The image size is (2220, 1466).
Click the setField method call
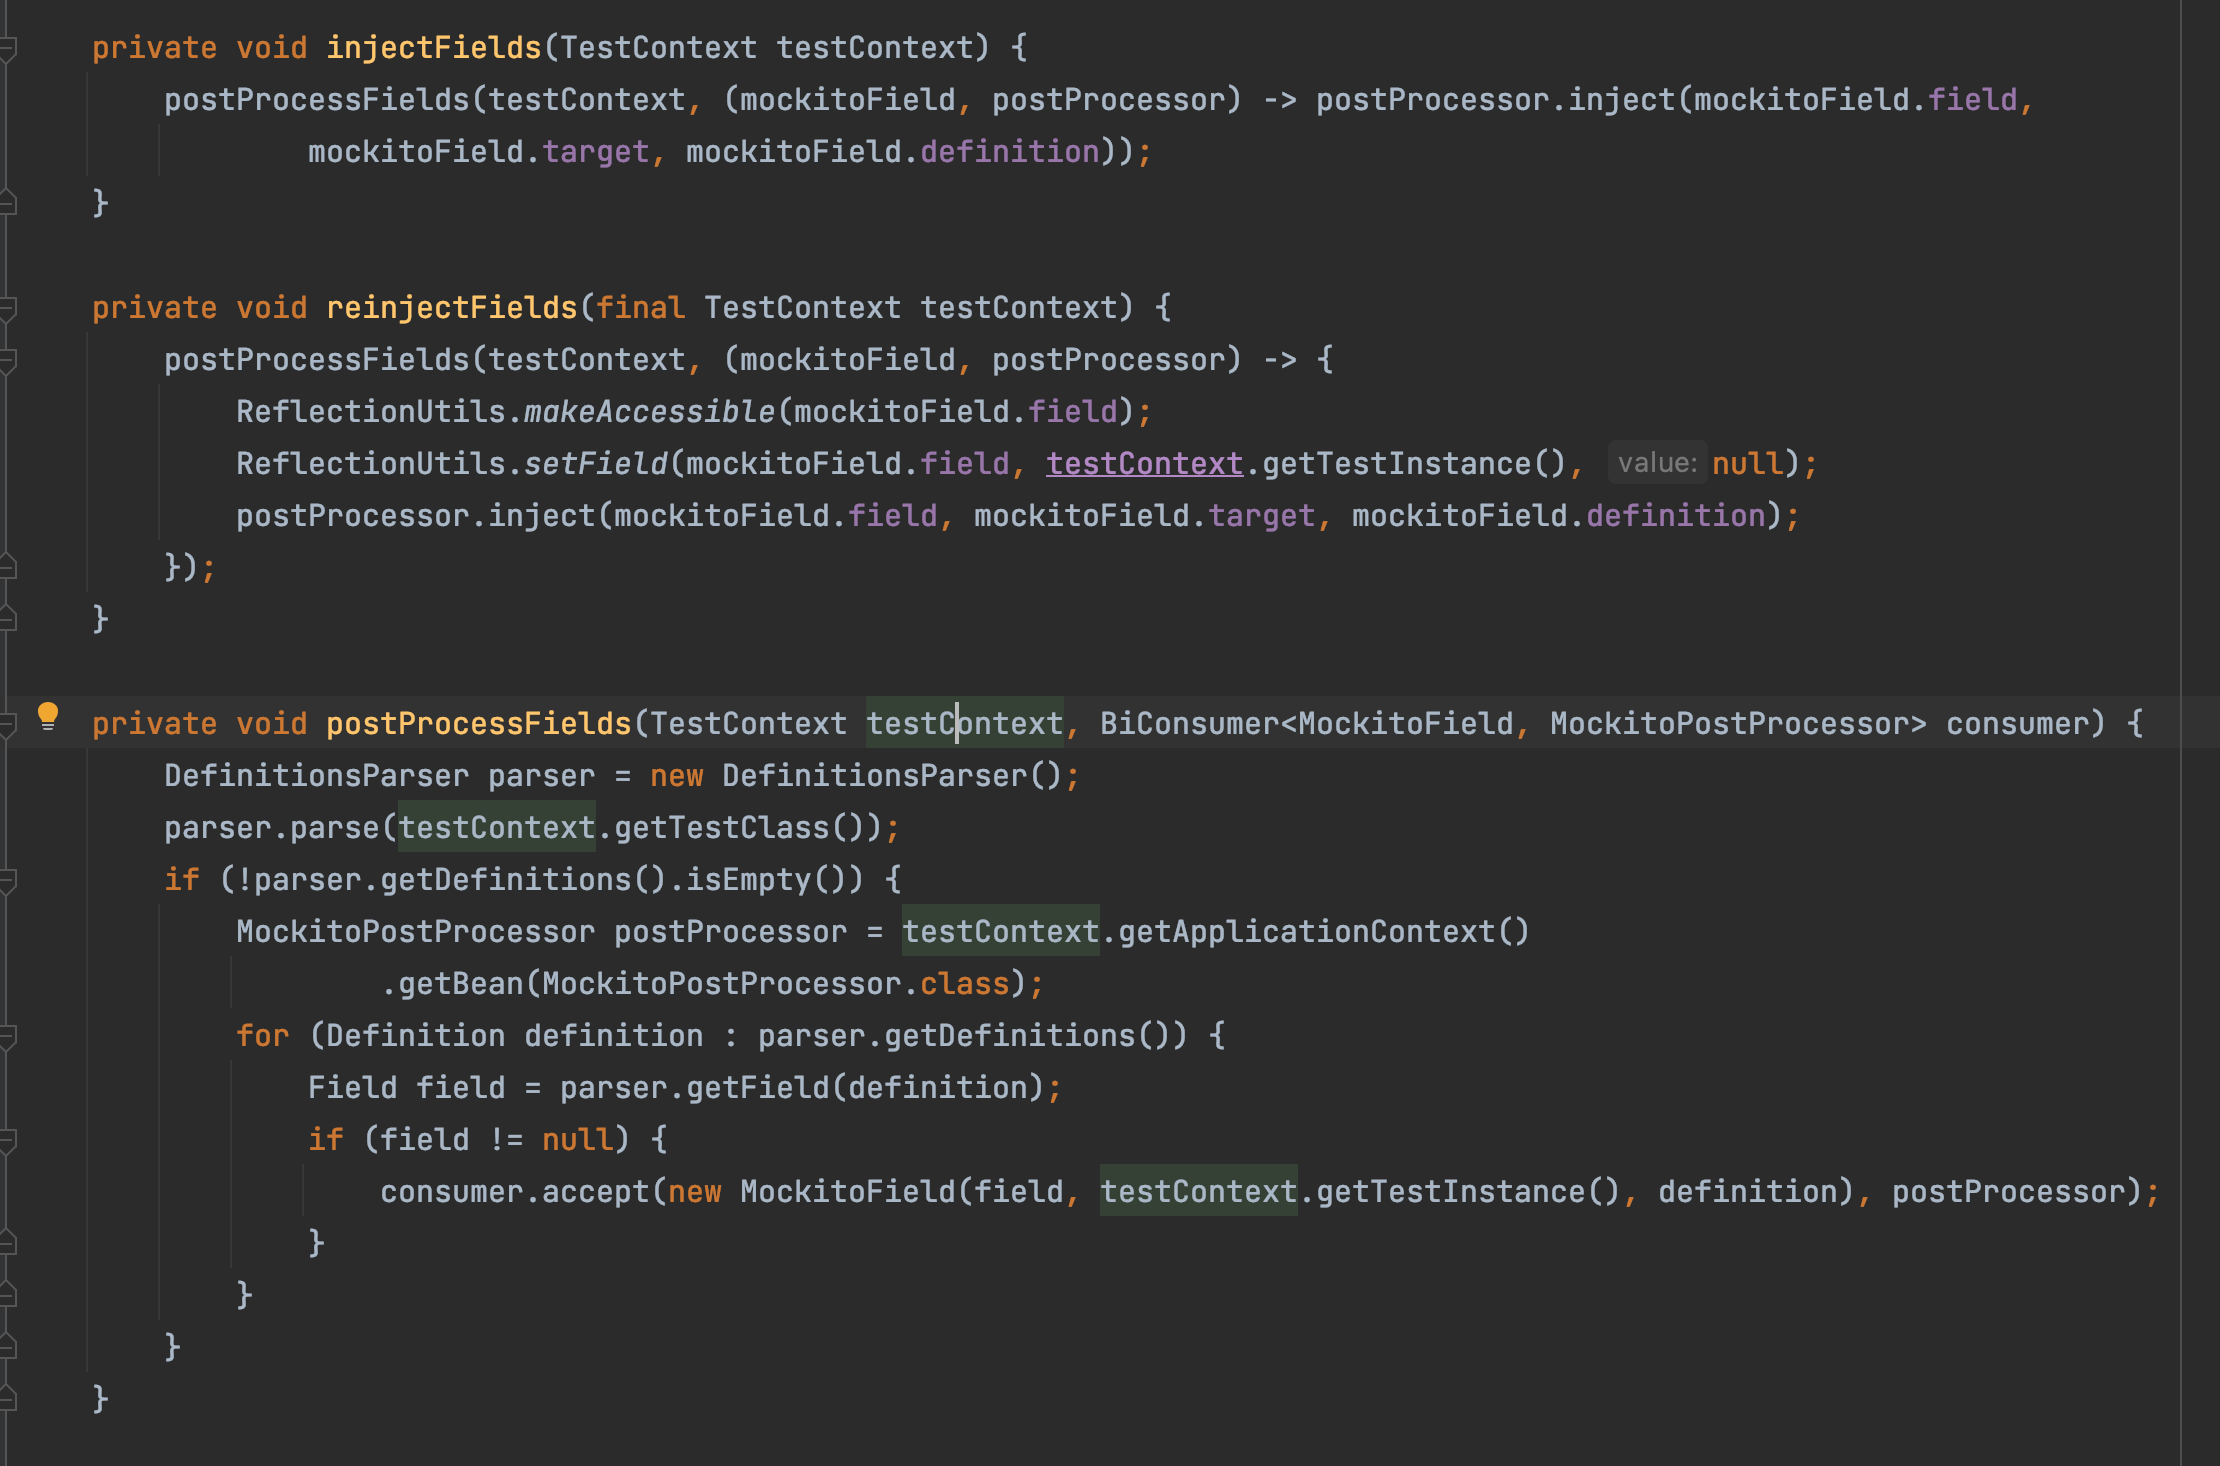click(x=595, y=464)
